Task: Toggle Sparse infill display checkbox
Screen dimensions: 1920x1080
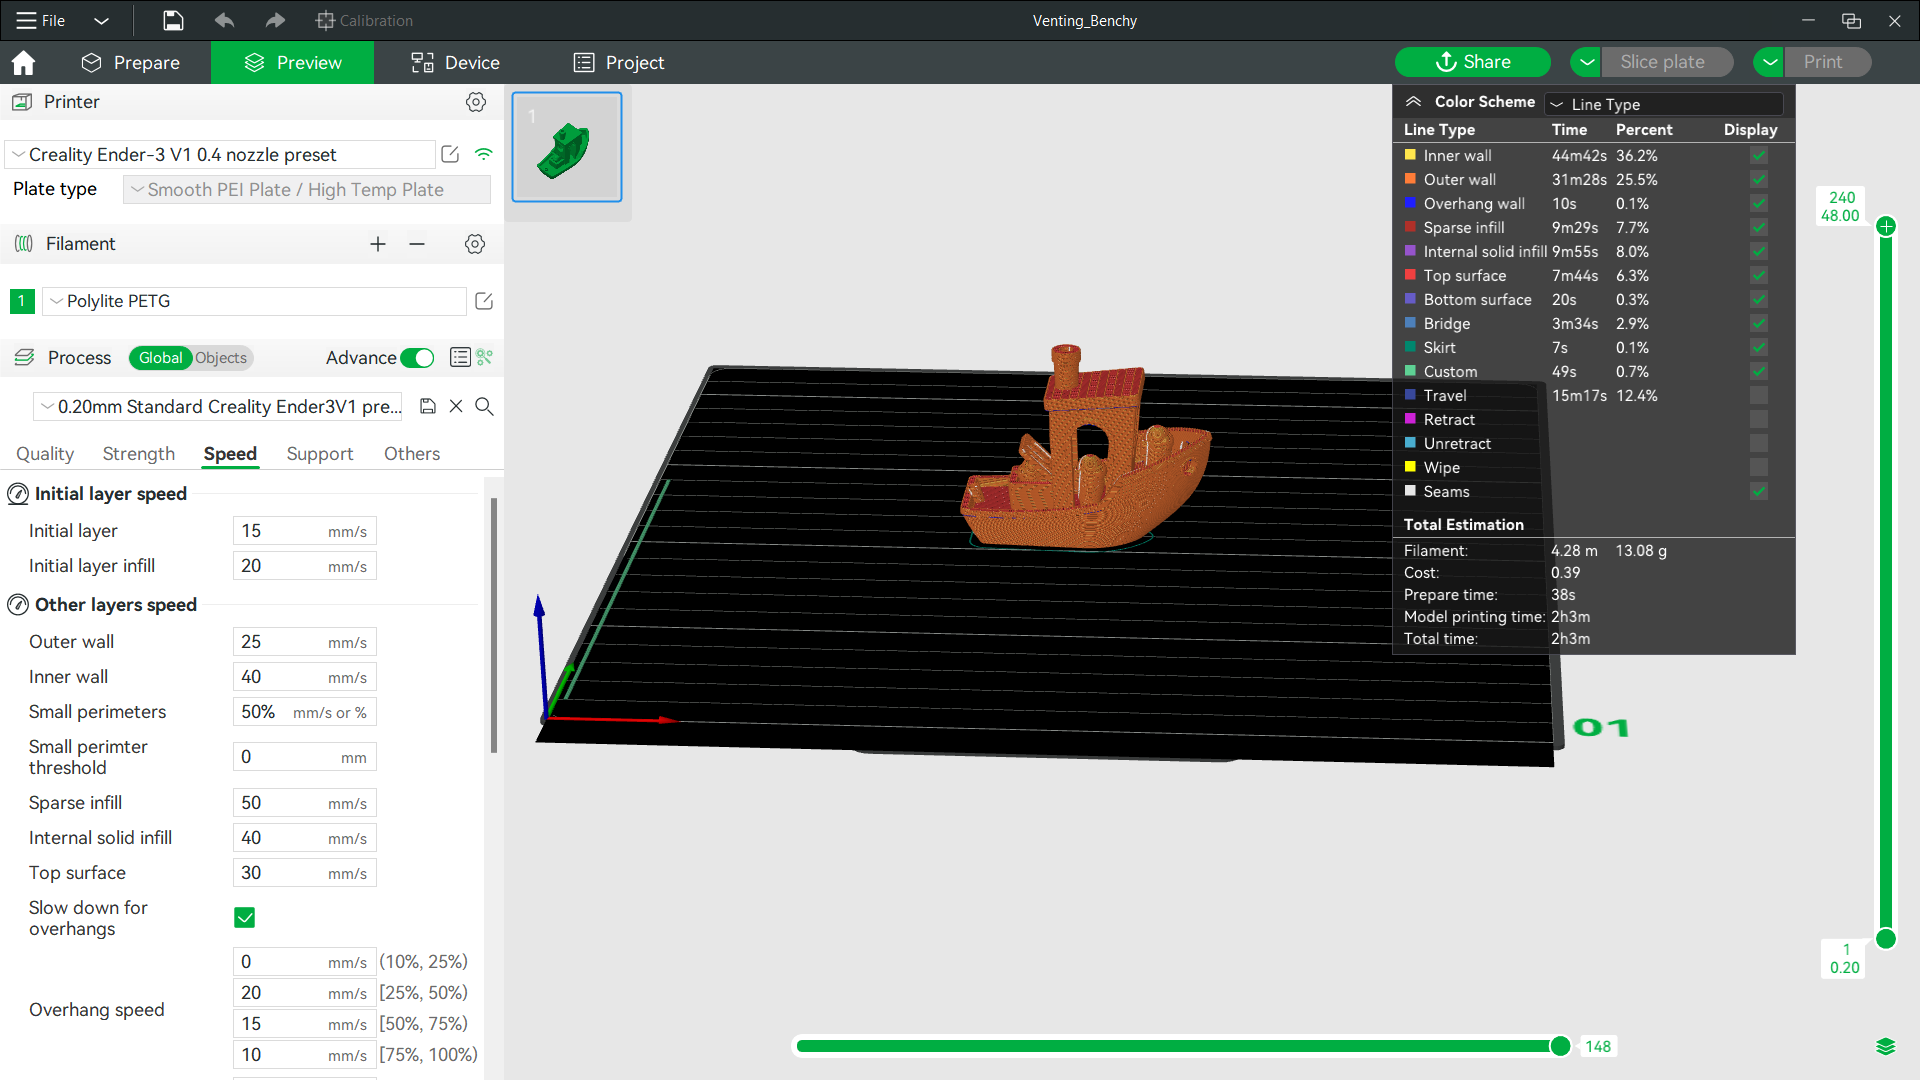Action: (1759, 228)
